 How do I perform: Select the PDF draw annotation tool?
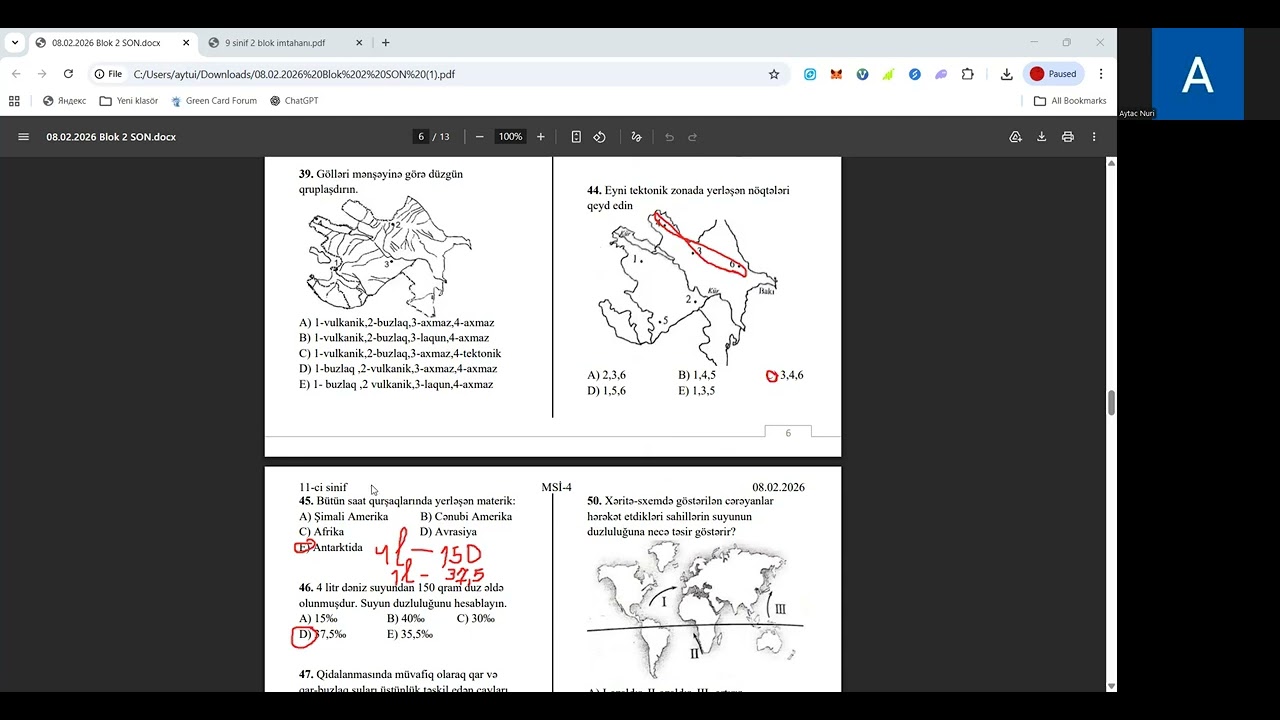click(x=636, y=137)
